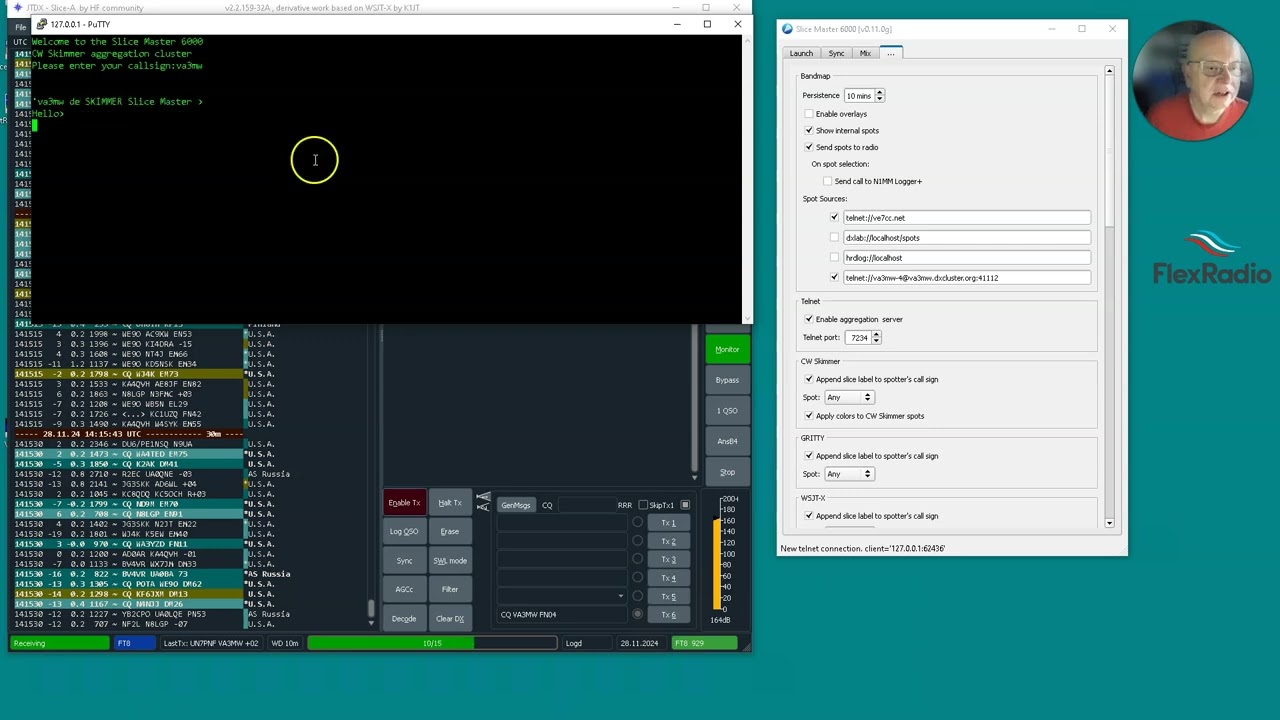Enable the hrdlog://localhost spot source
Screen dimensions: 1280x720
[835, 258]
